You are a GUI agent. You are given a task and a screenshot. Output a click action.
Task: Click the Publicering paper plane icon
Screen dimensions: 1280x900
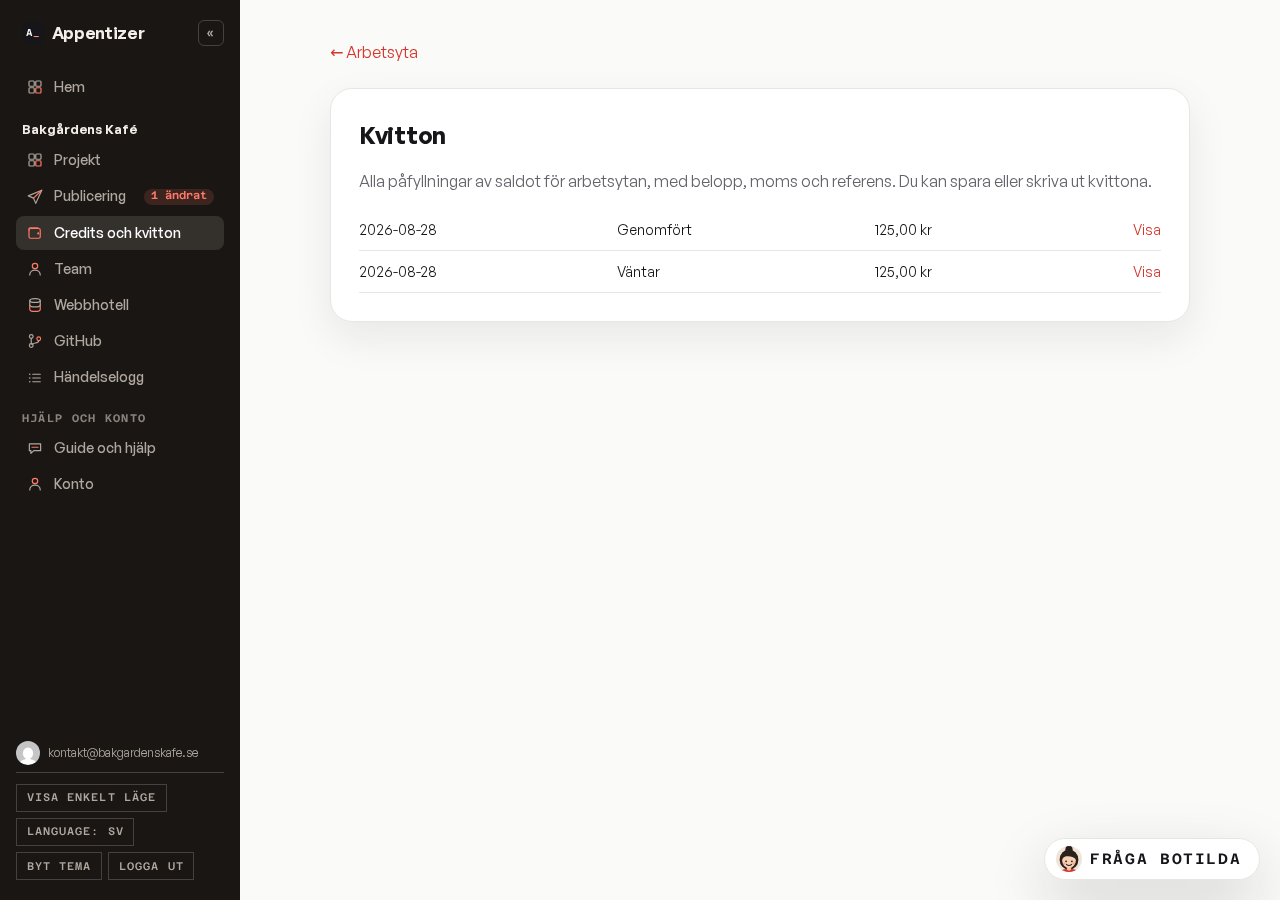[x=35, y=196]
